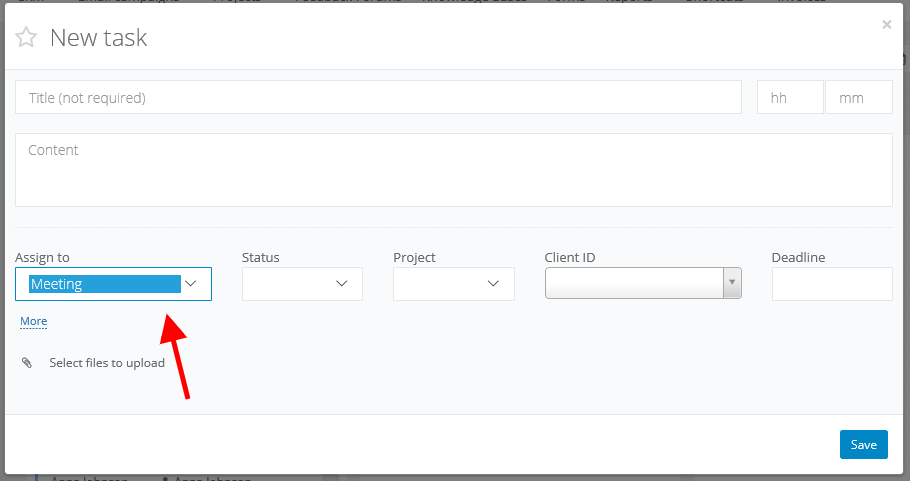
Task: Click the Deadline date field
Action: (x=831, y=284)
